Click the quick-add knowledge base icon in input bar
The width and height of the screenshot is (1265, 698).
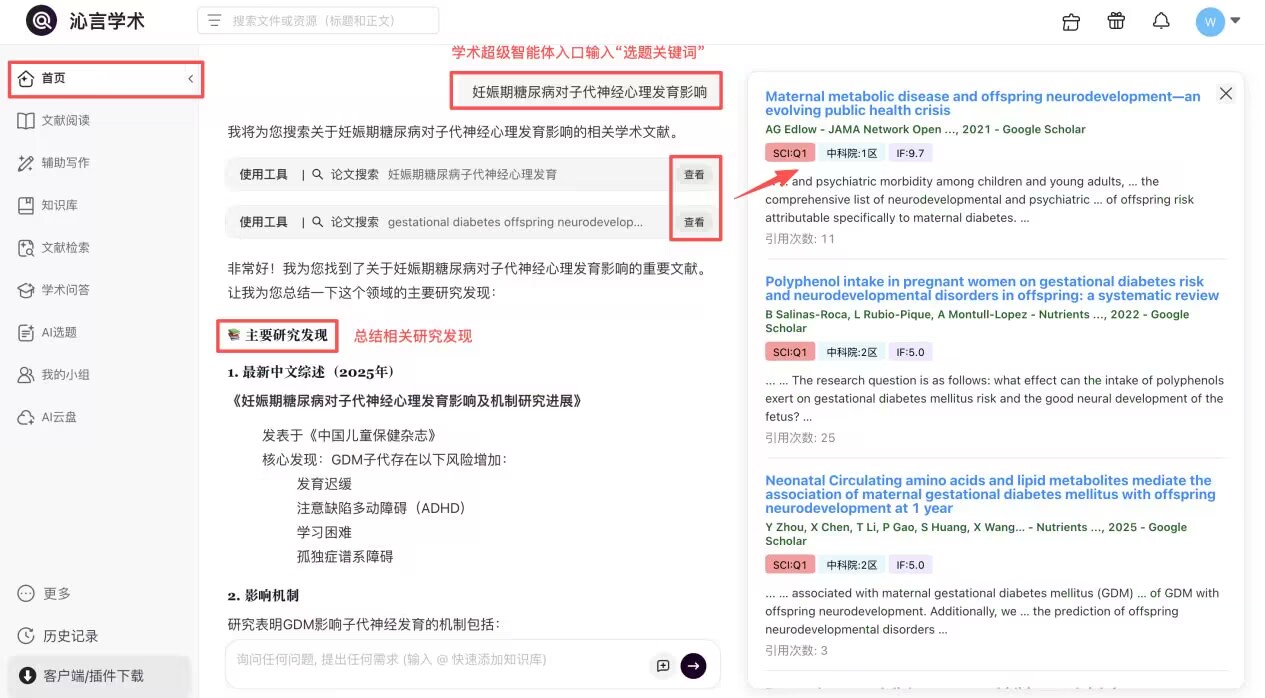pyautogui.click(x=662, y=665)
